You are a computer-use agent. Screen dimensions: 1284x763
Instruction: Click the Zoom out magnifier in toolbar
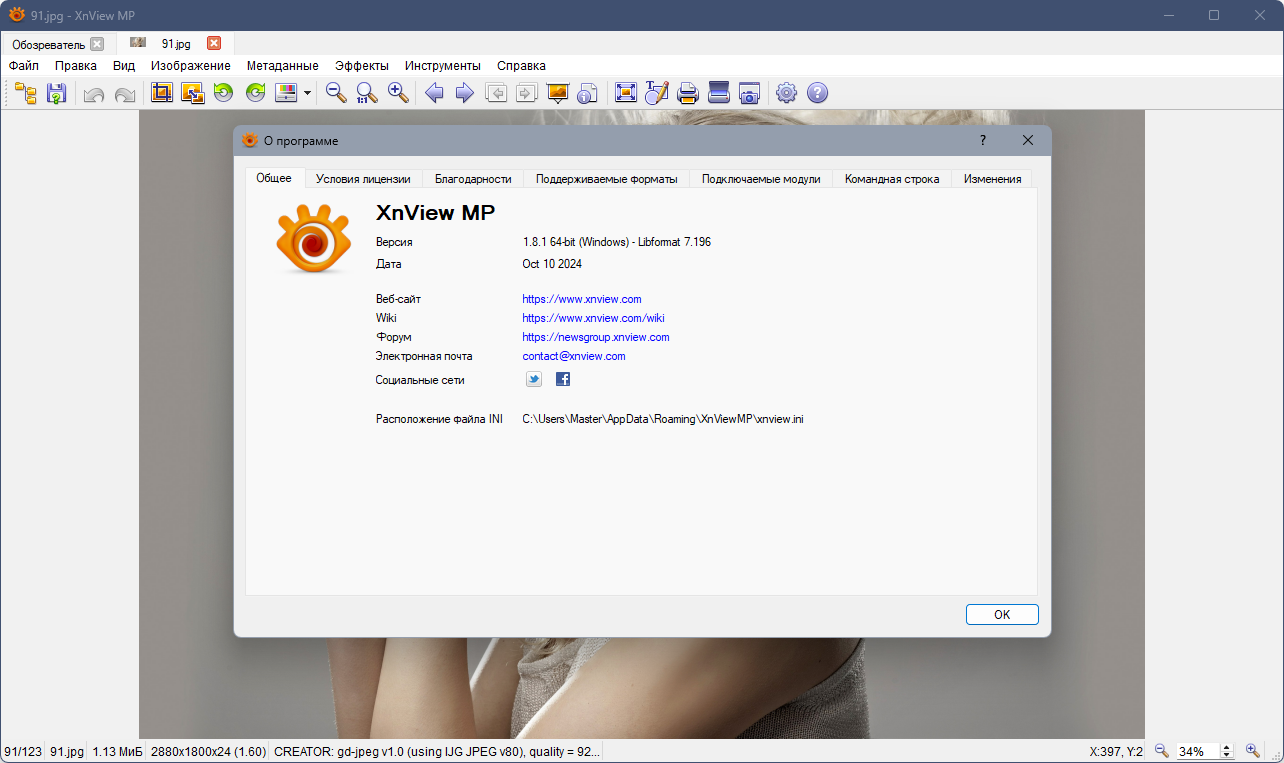click(336, 93)
